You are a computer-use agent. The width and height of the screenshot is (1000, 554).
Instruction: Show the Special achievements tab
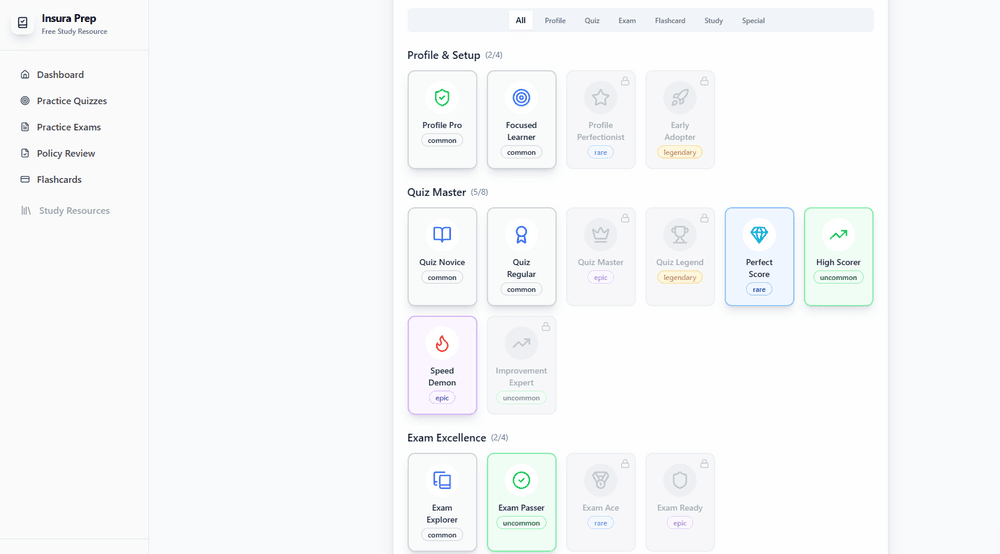pos(753,20)
